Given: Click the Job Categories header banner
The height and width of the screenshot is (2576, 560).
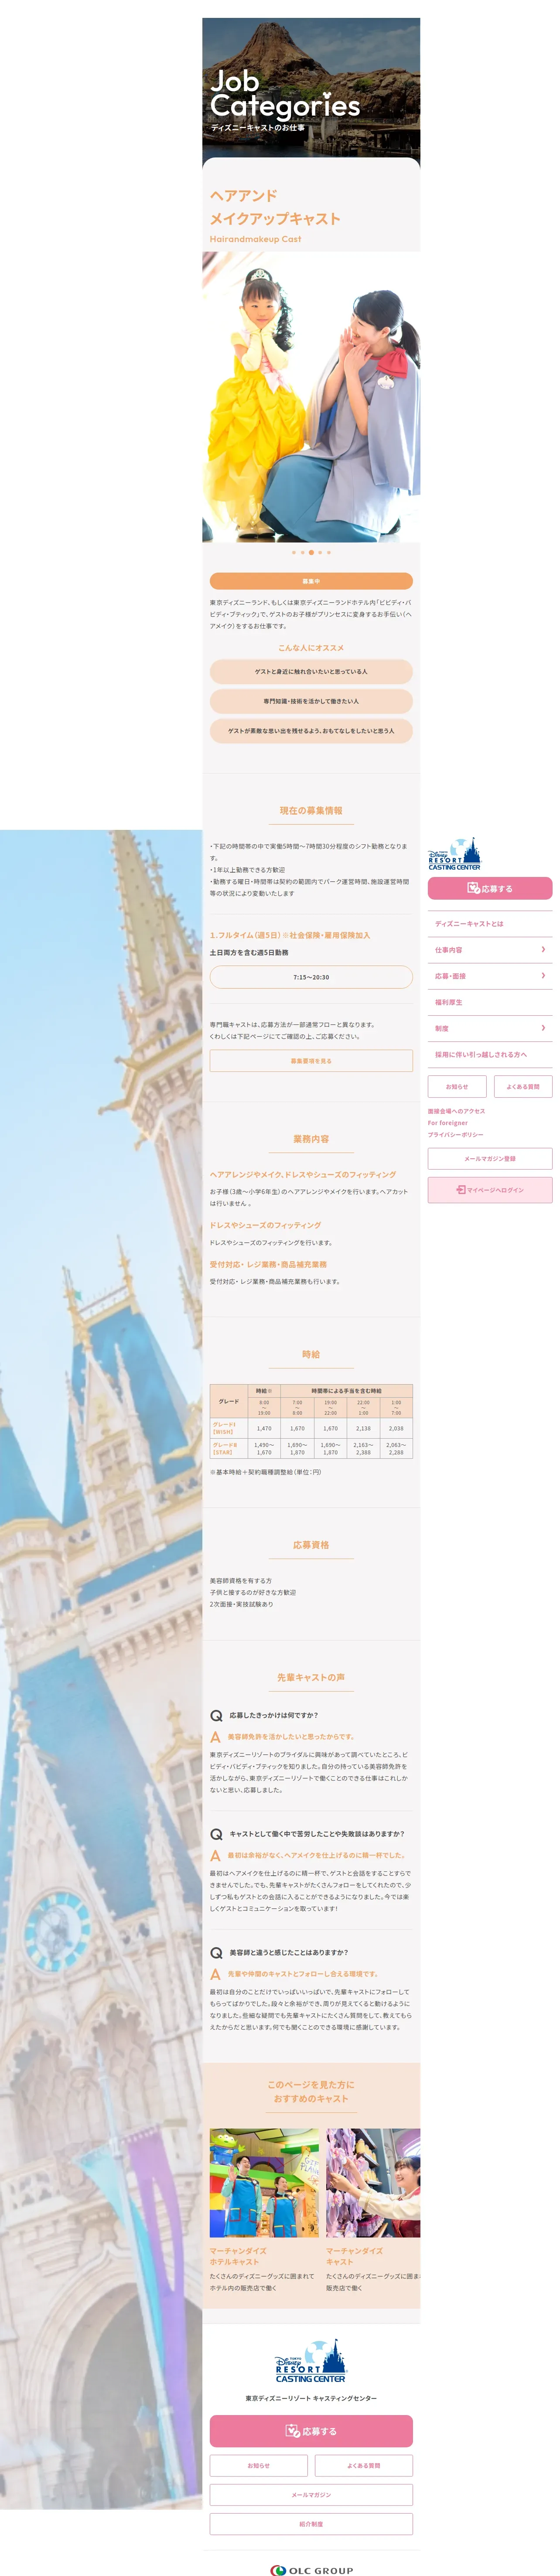Looking at the screenshot, I should point(311,92).
